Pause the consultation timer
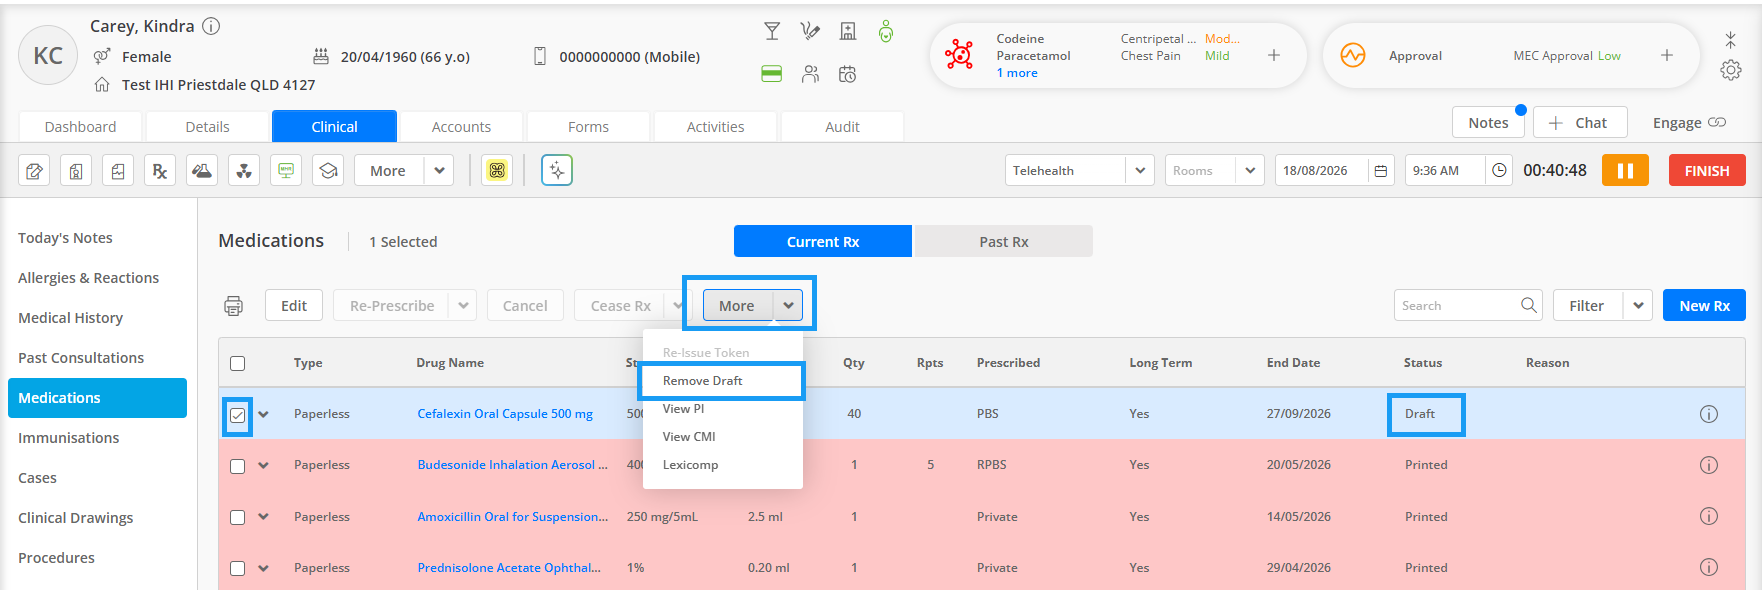Image resolution: width=1762 pixels, height=590 pixels. [x=1625, y=171]
